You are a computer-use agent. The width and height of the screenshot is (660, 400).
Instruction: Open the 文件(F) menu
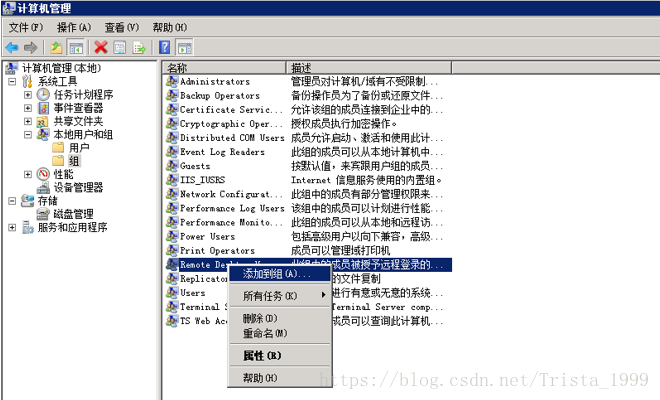(26, 28)
